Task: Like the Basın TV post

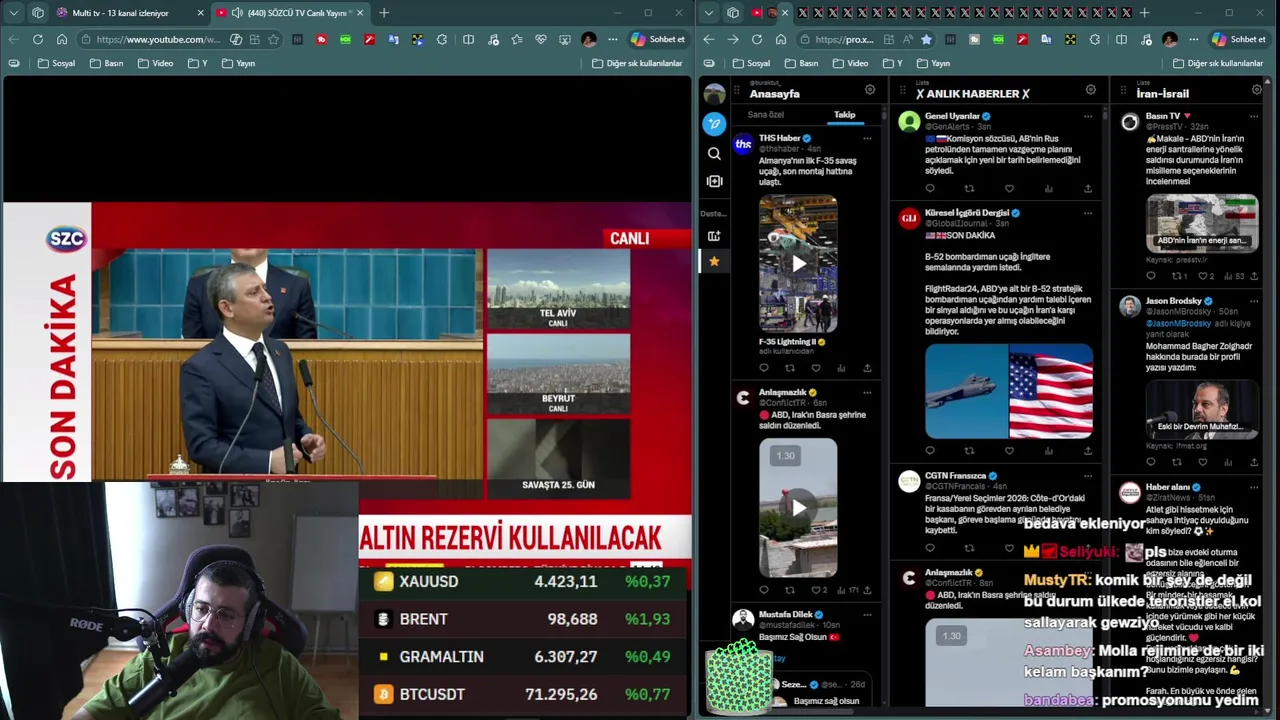Action: coord(1203,276)
